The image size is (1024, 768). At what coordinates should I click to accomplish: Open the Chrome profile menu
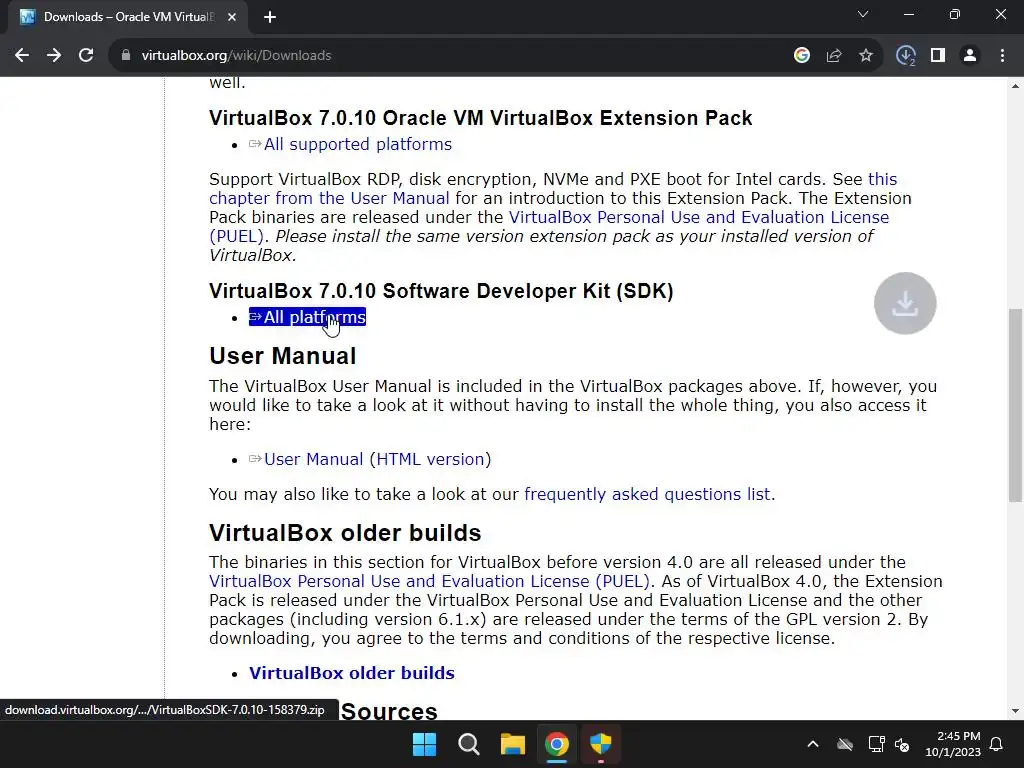(970, 56)
